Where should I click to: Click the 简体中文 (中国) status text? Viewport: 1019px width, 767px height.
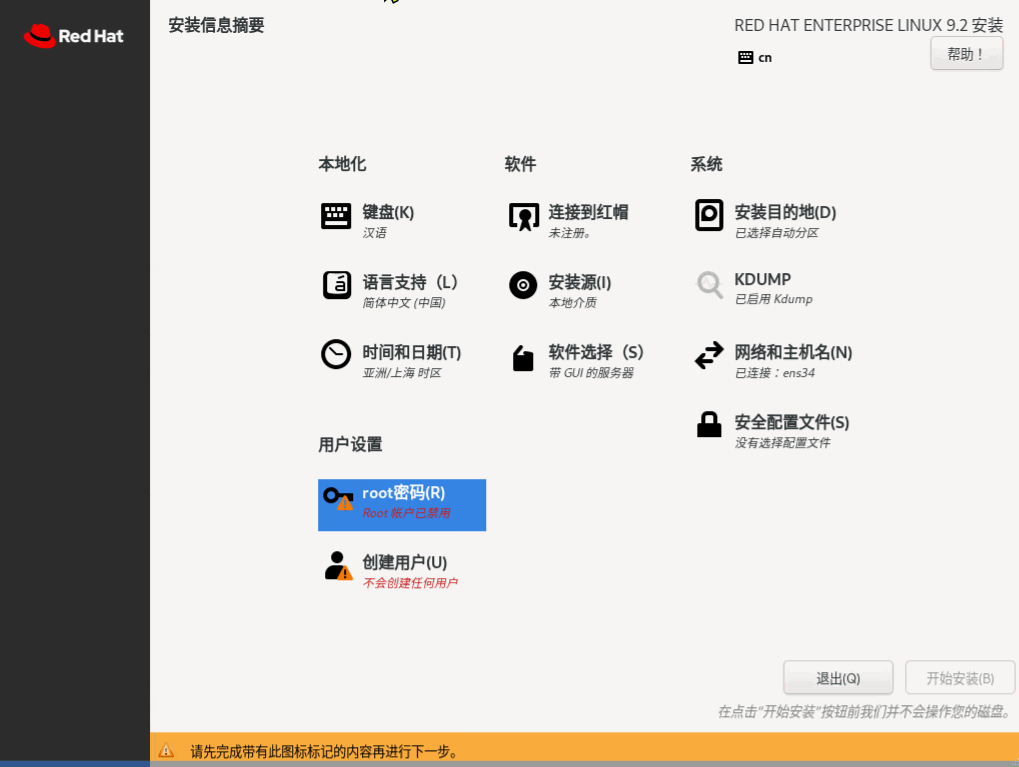[x=404, y=303]
